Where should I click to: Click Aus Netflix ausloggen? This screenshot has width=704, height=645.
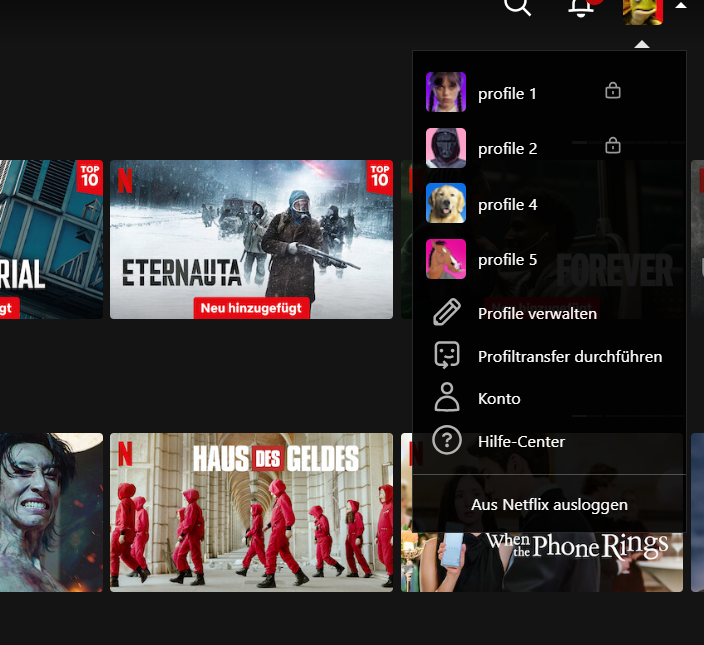pyautogui.click(x=549, y=505)
